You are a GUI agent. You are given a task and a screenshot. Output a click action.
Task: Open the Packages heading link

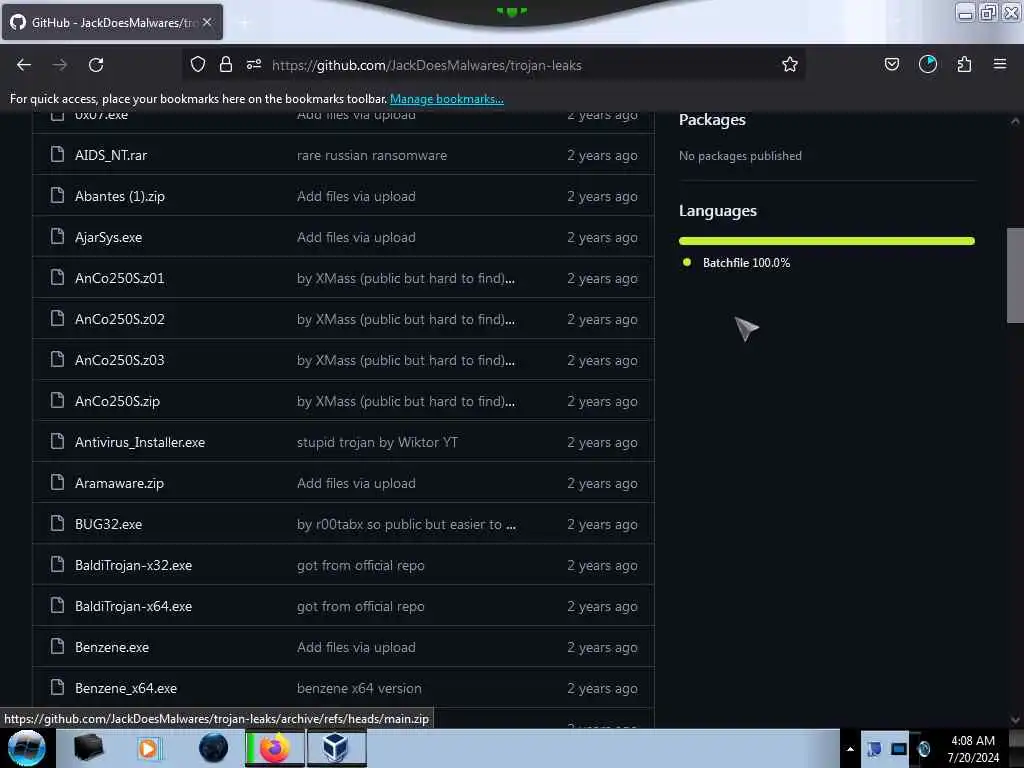712,120
